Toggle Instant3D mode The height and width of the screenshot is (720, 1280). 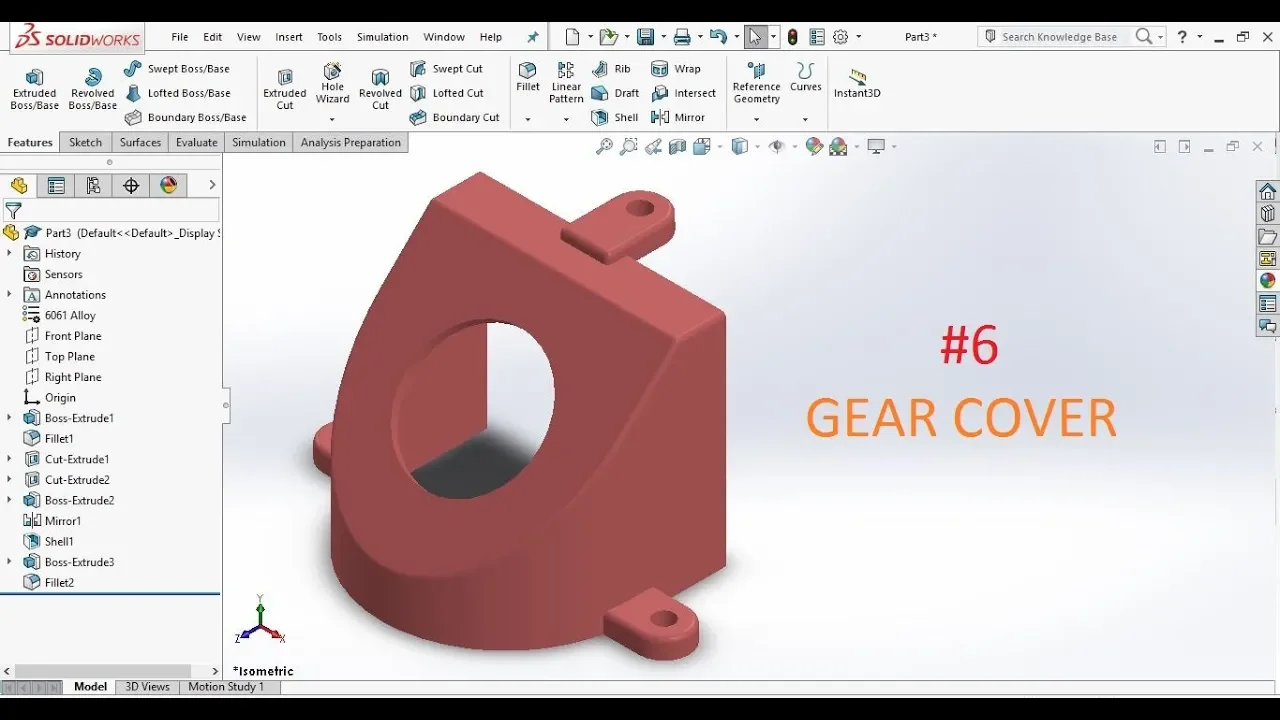pyautogui.click(x=857, y=83)
